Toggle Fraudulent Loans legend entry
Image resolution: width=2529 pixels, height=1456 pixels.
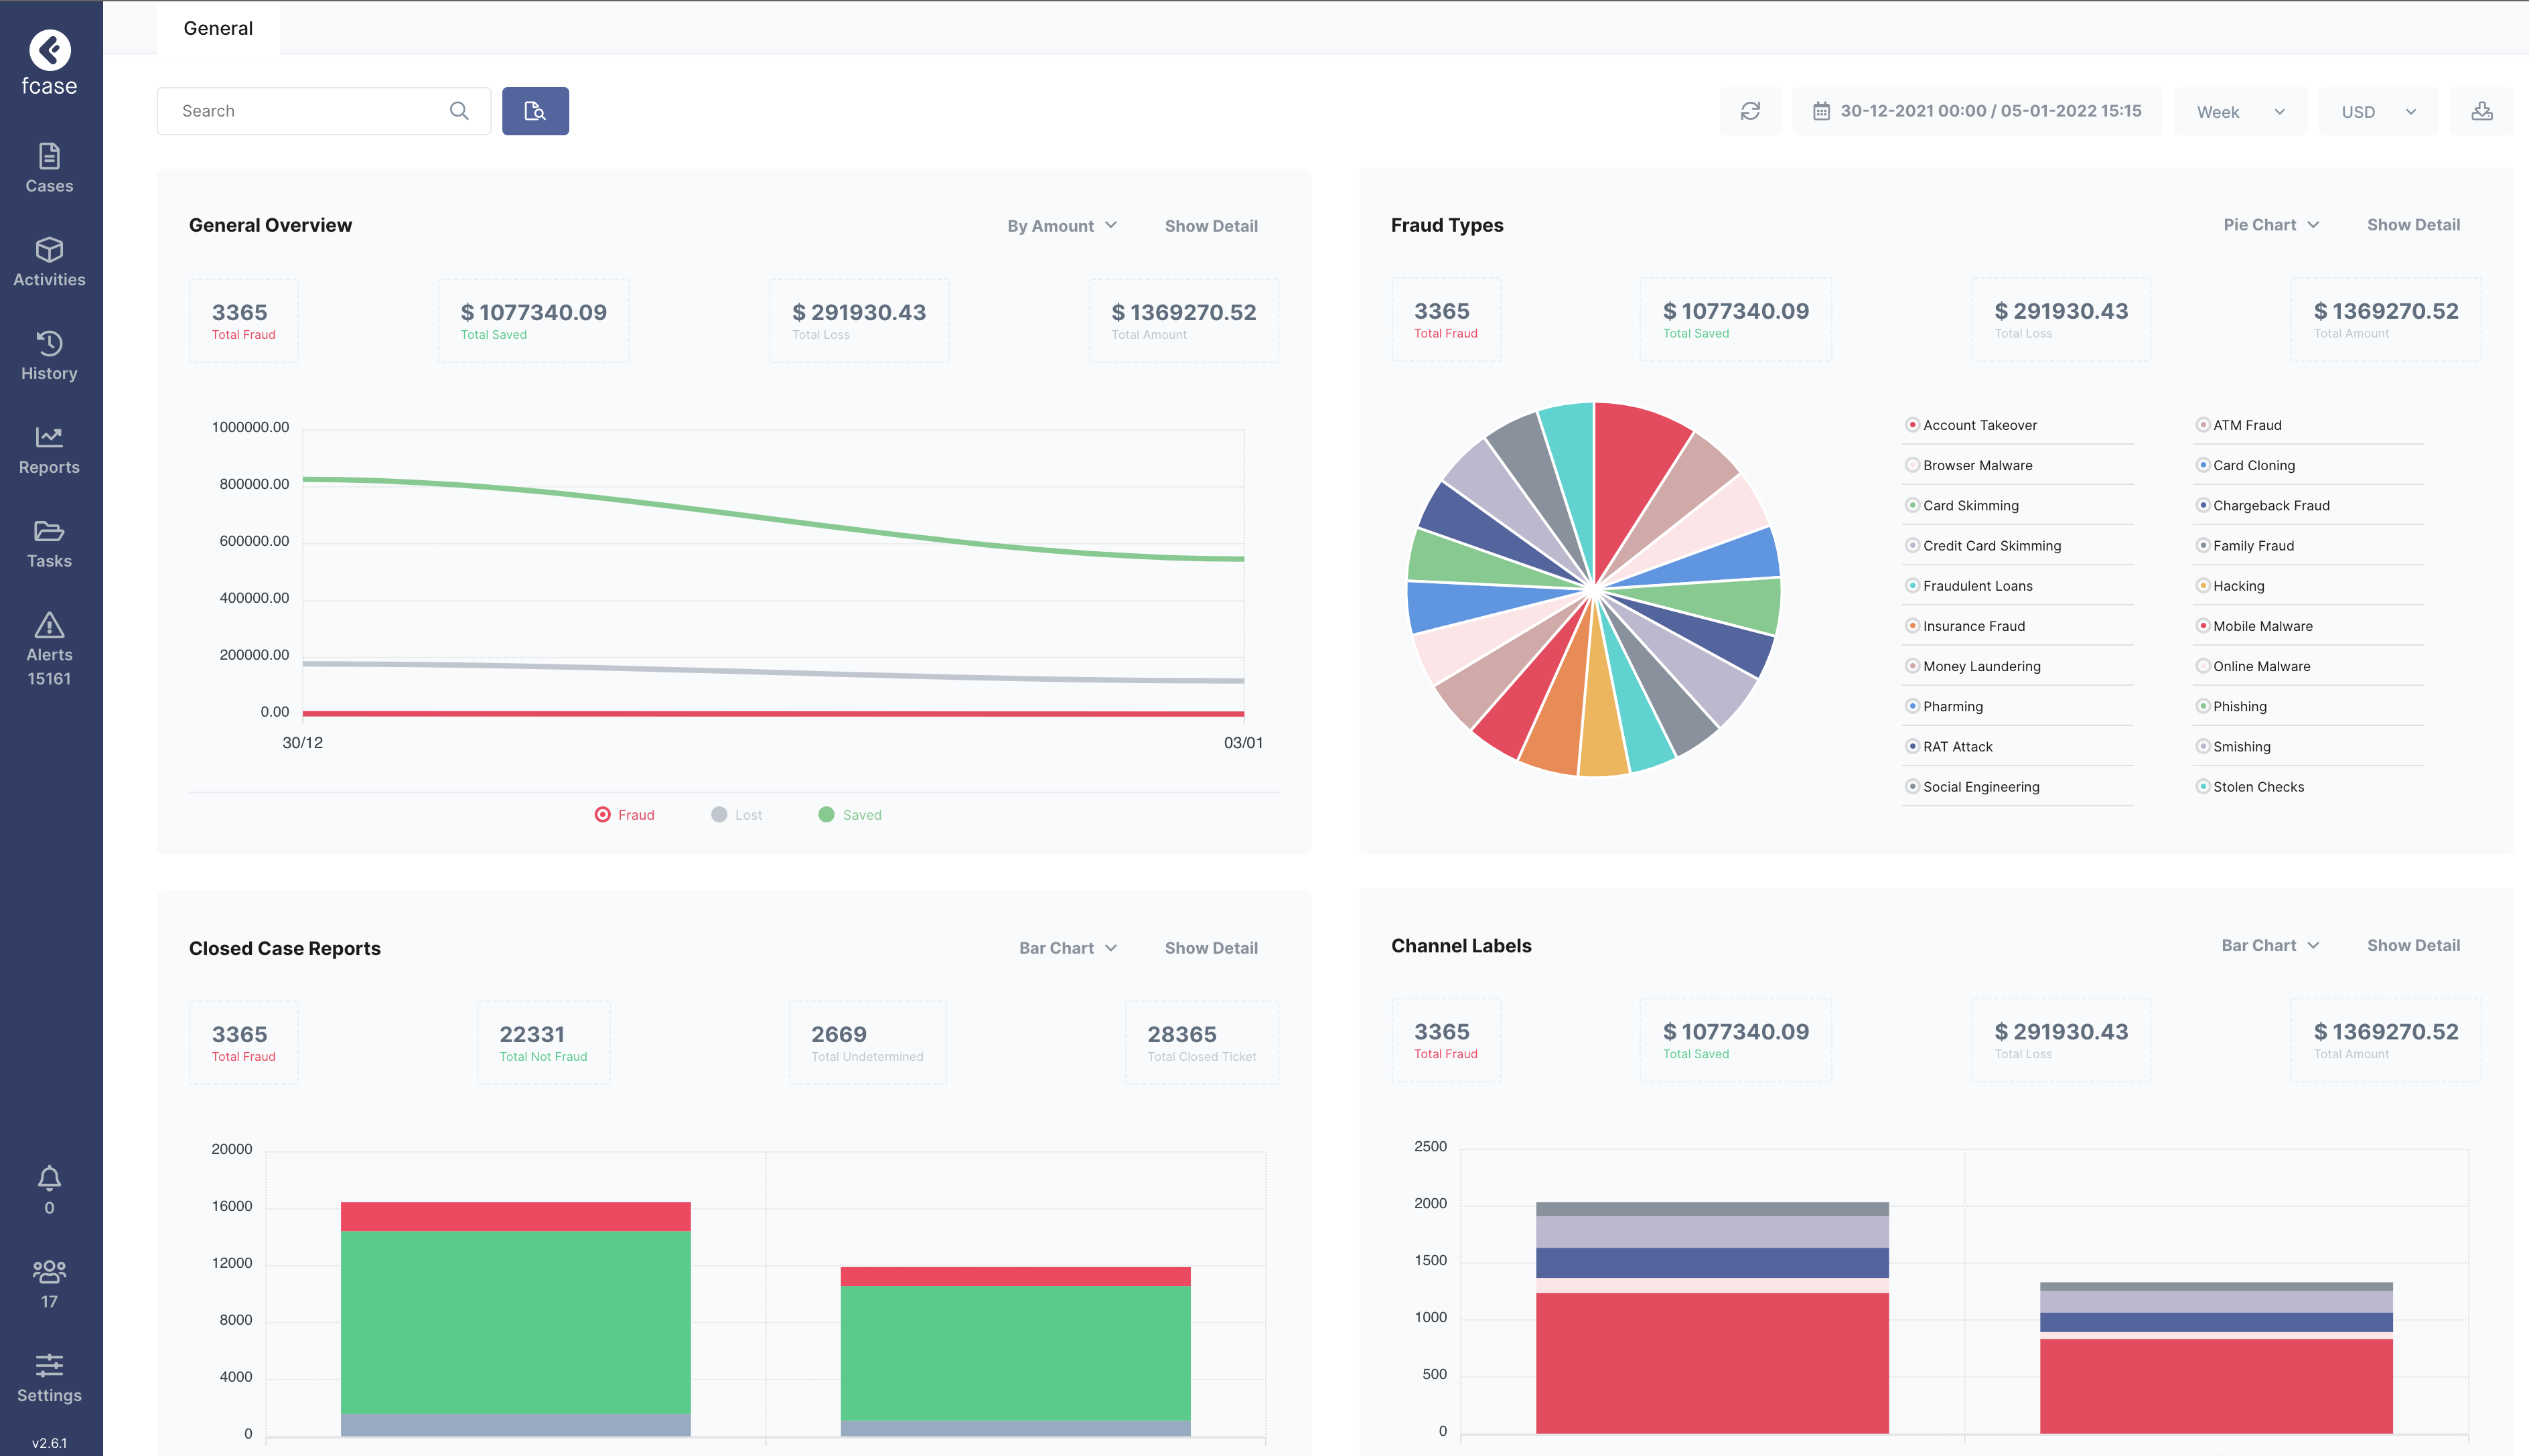click(1969, 586)
